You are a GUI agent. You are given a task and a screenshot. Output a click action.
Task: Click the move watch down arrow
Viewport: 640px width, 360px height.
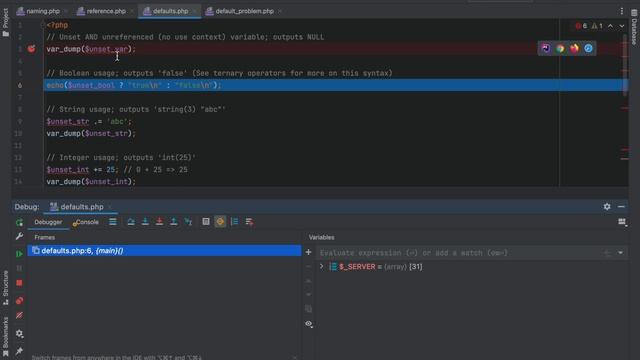309,295
